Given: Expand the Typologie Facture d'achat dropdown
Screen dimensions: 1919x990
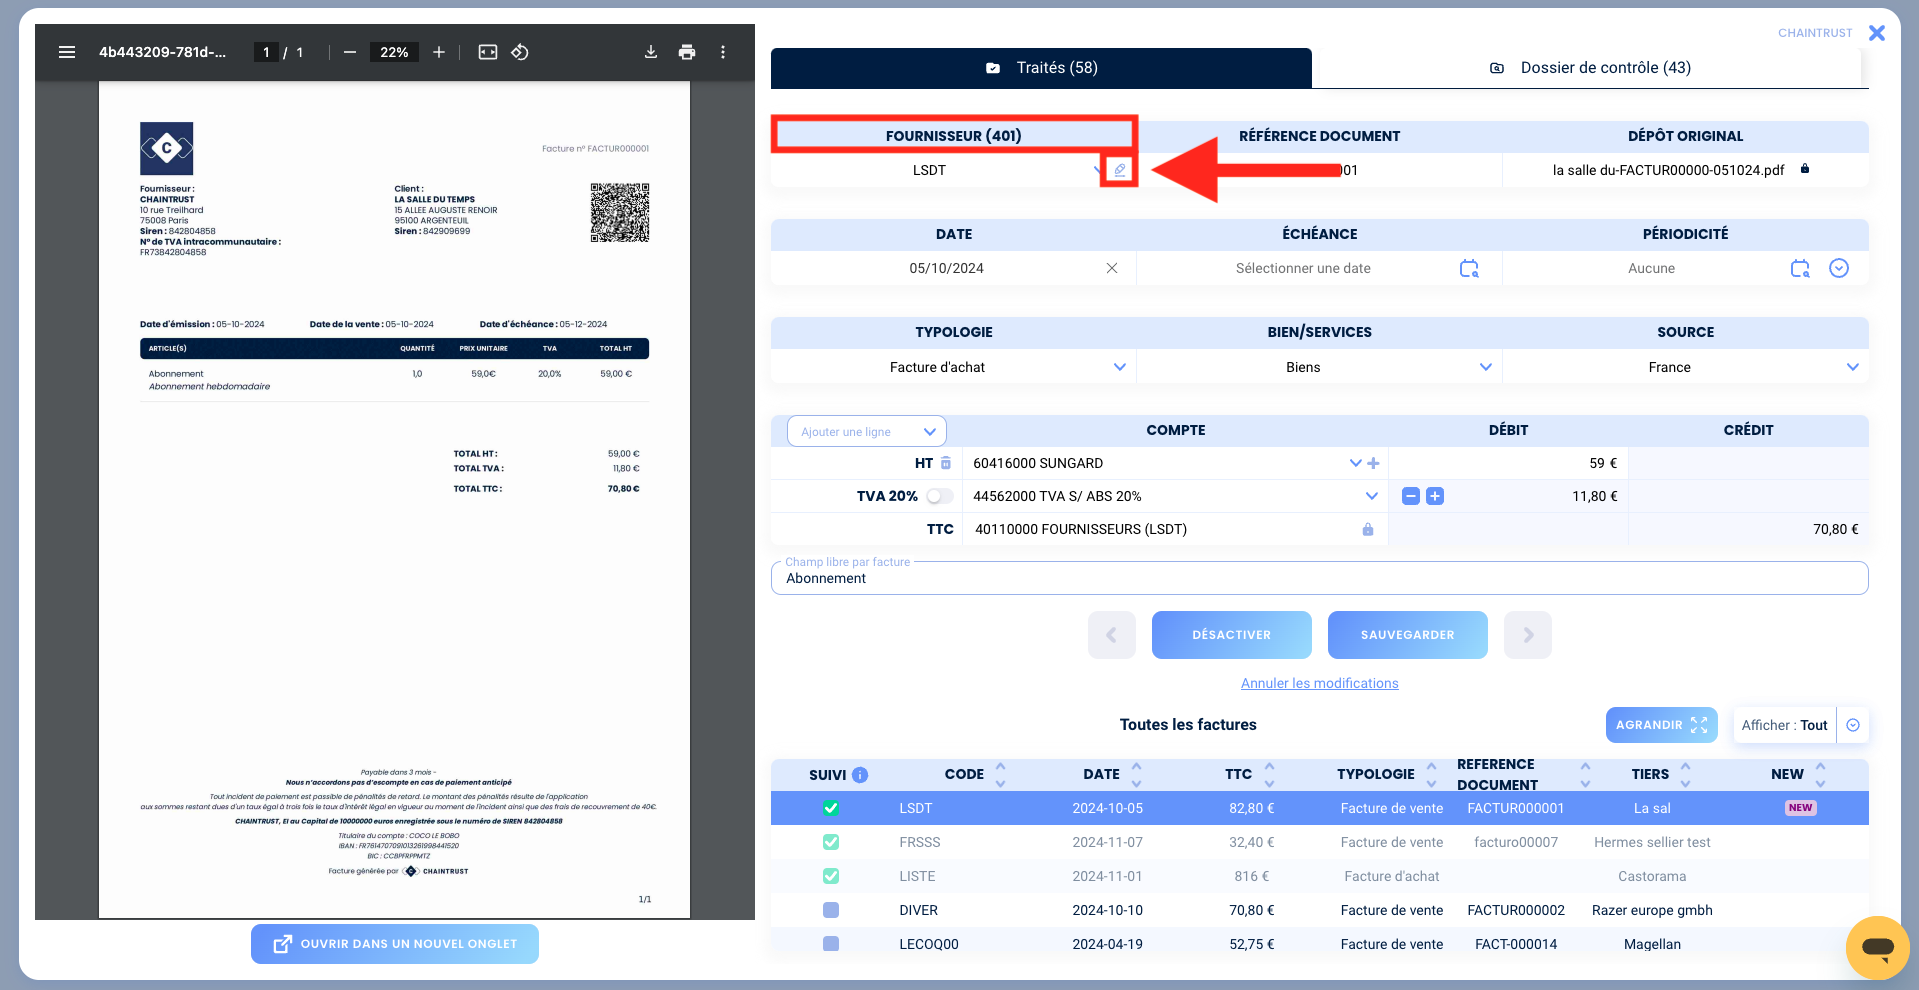Looking at the screenshot, I should 1119,367.
